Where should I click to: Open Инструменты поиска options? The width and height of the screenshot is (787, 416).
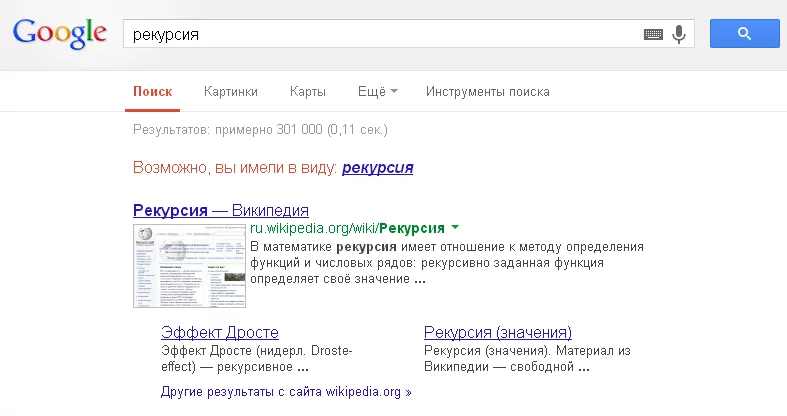pyautogui.click(x=487, y=91)
